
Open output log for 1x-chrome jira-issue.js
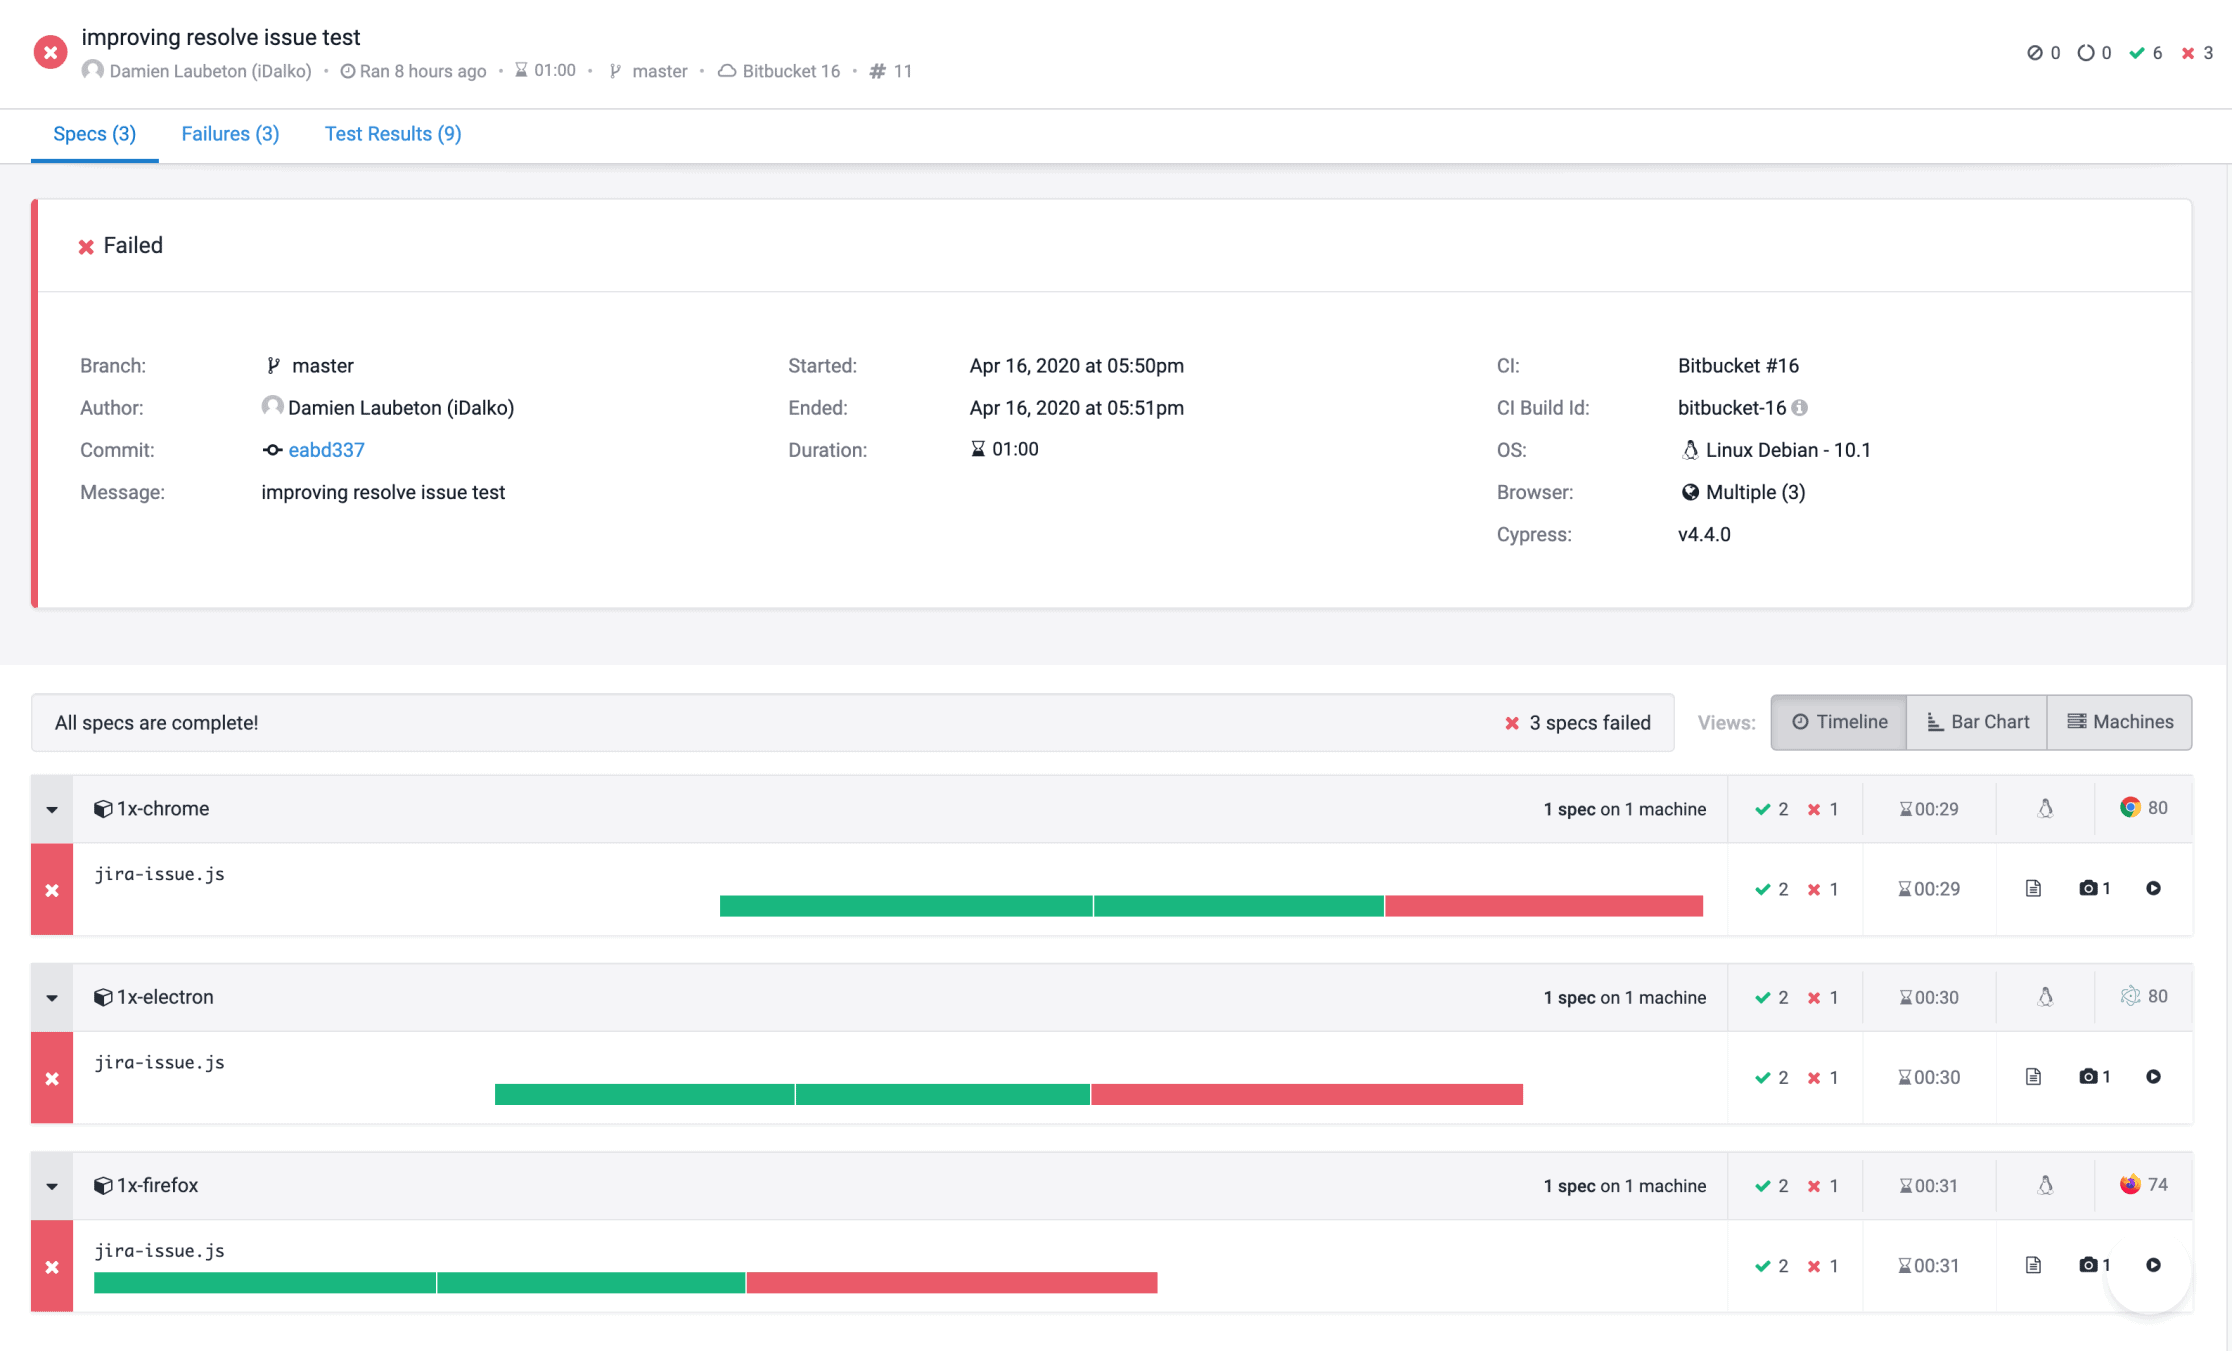2033,888
